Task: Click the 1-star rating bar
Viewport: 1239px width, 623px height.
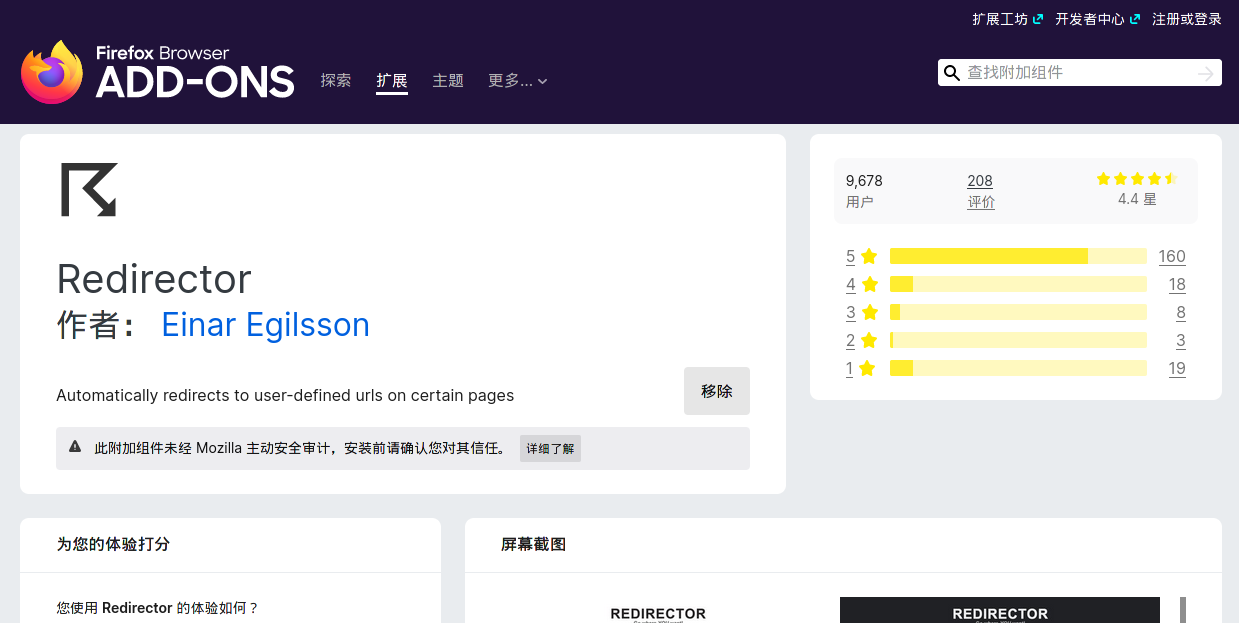Action: coord(1018,368)
